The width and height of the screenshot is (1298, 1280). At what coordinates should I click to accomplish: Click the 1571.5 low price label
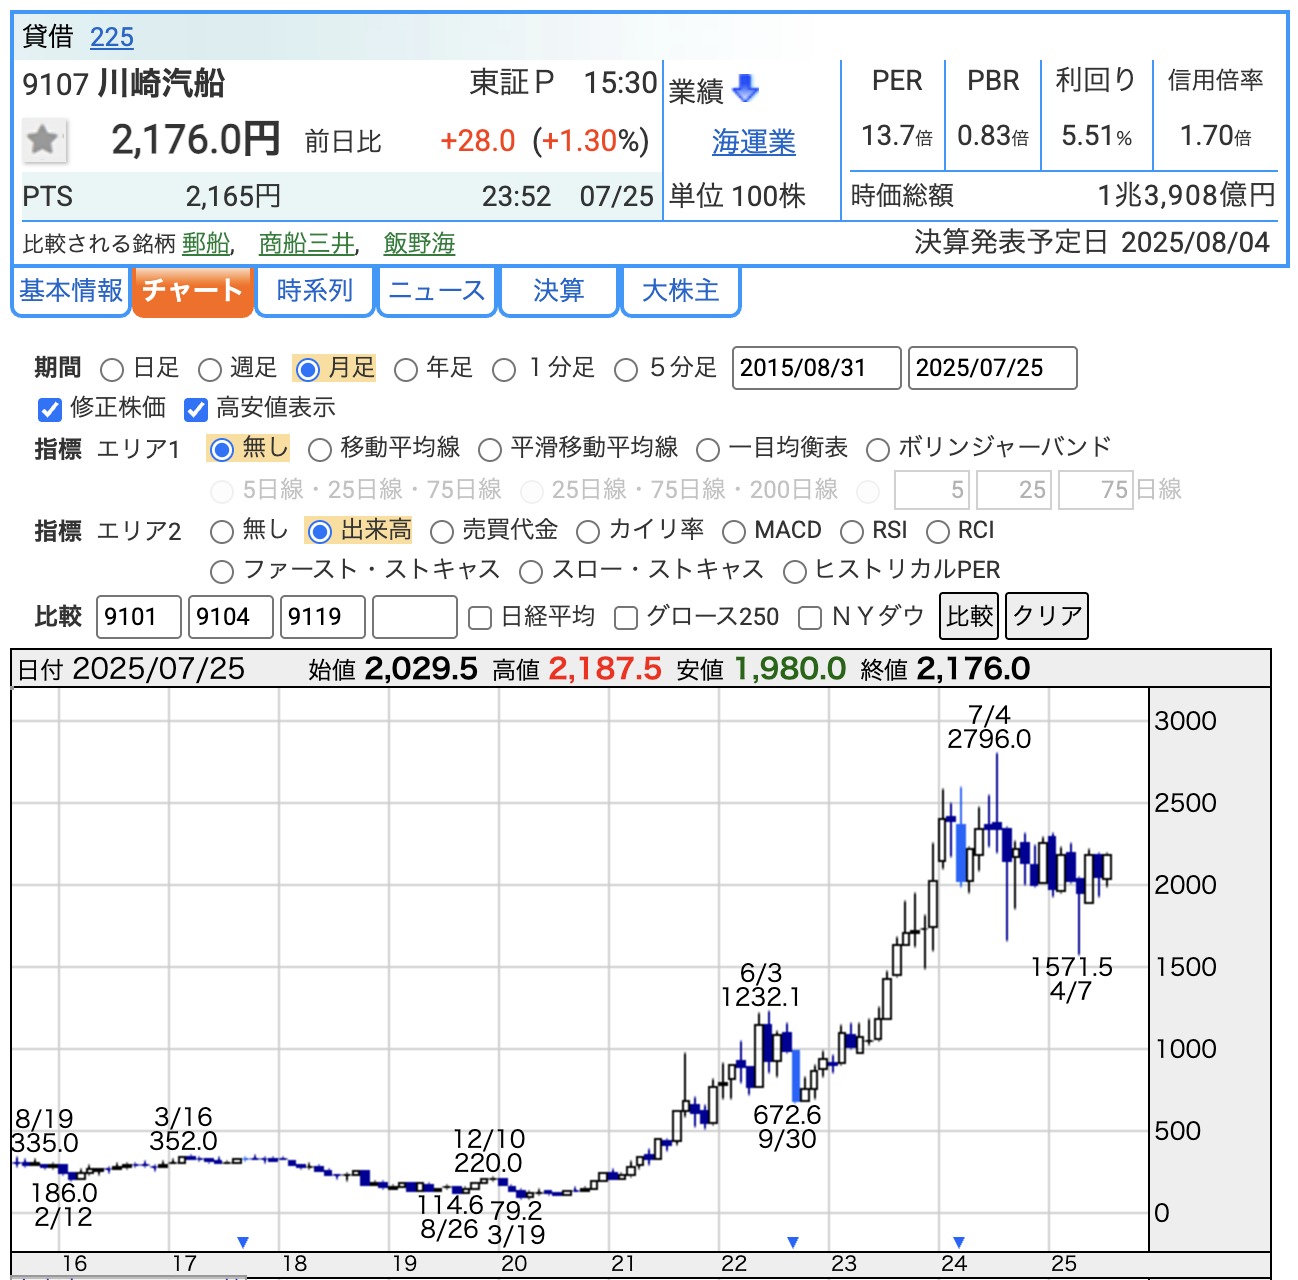coord(1072,967)
